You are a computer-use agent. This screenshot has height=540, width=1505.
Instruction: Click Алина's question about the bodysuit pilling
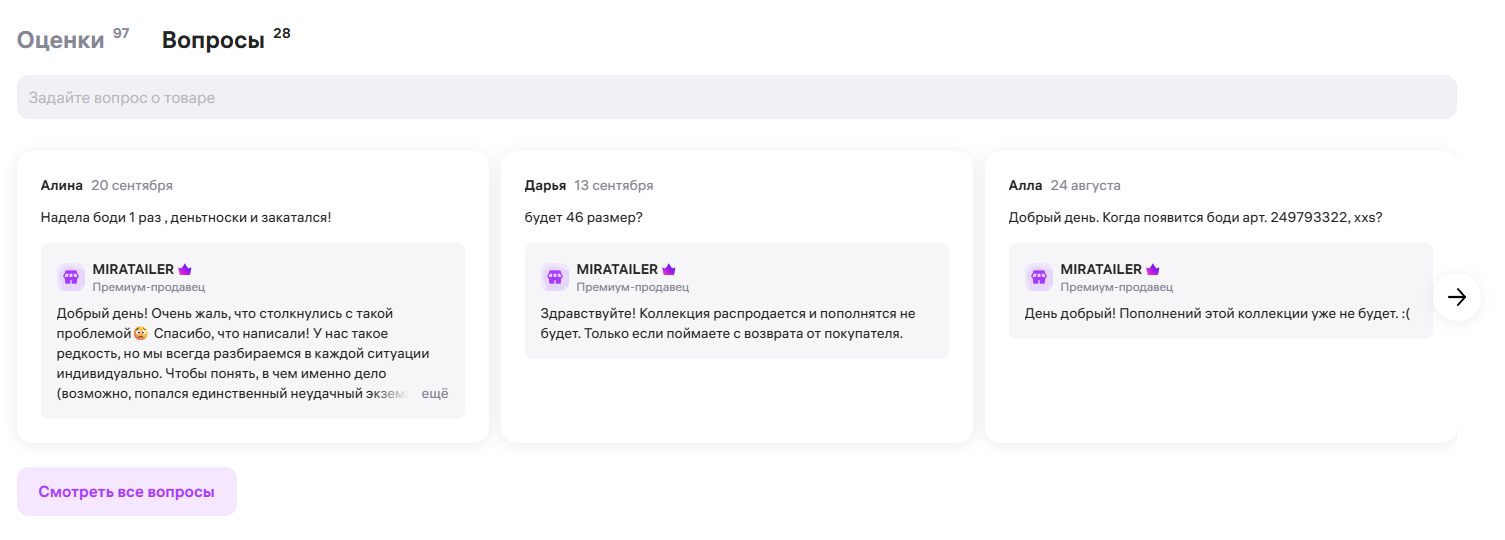point(186,217)
